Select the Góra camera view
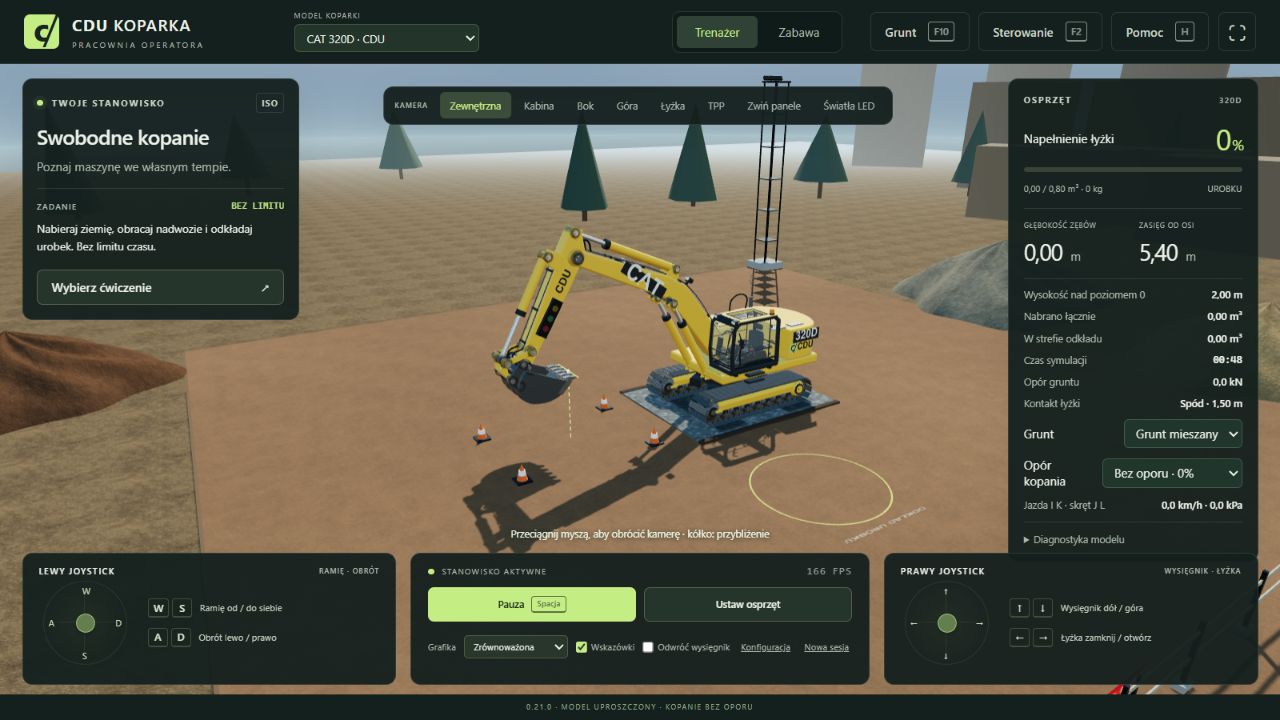 tap(627, 106)
